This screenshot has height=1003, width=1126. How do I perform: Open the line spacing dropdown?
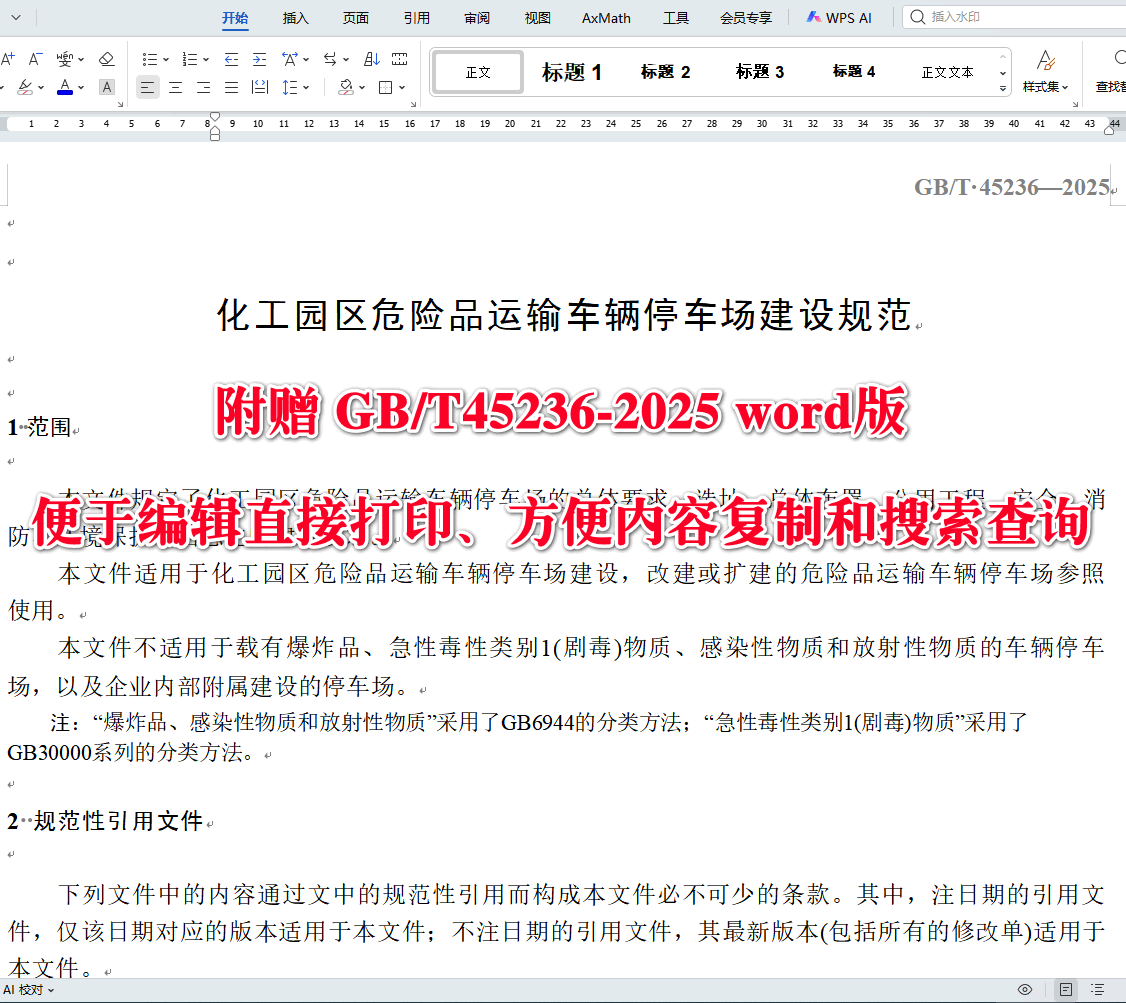tap(306, 87)
